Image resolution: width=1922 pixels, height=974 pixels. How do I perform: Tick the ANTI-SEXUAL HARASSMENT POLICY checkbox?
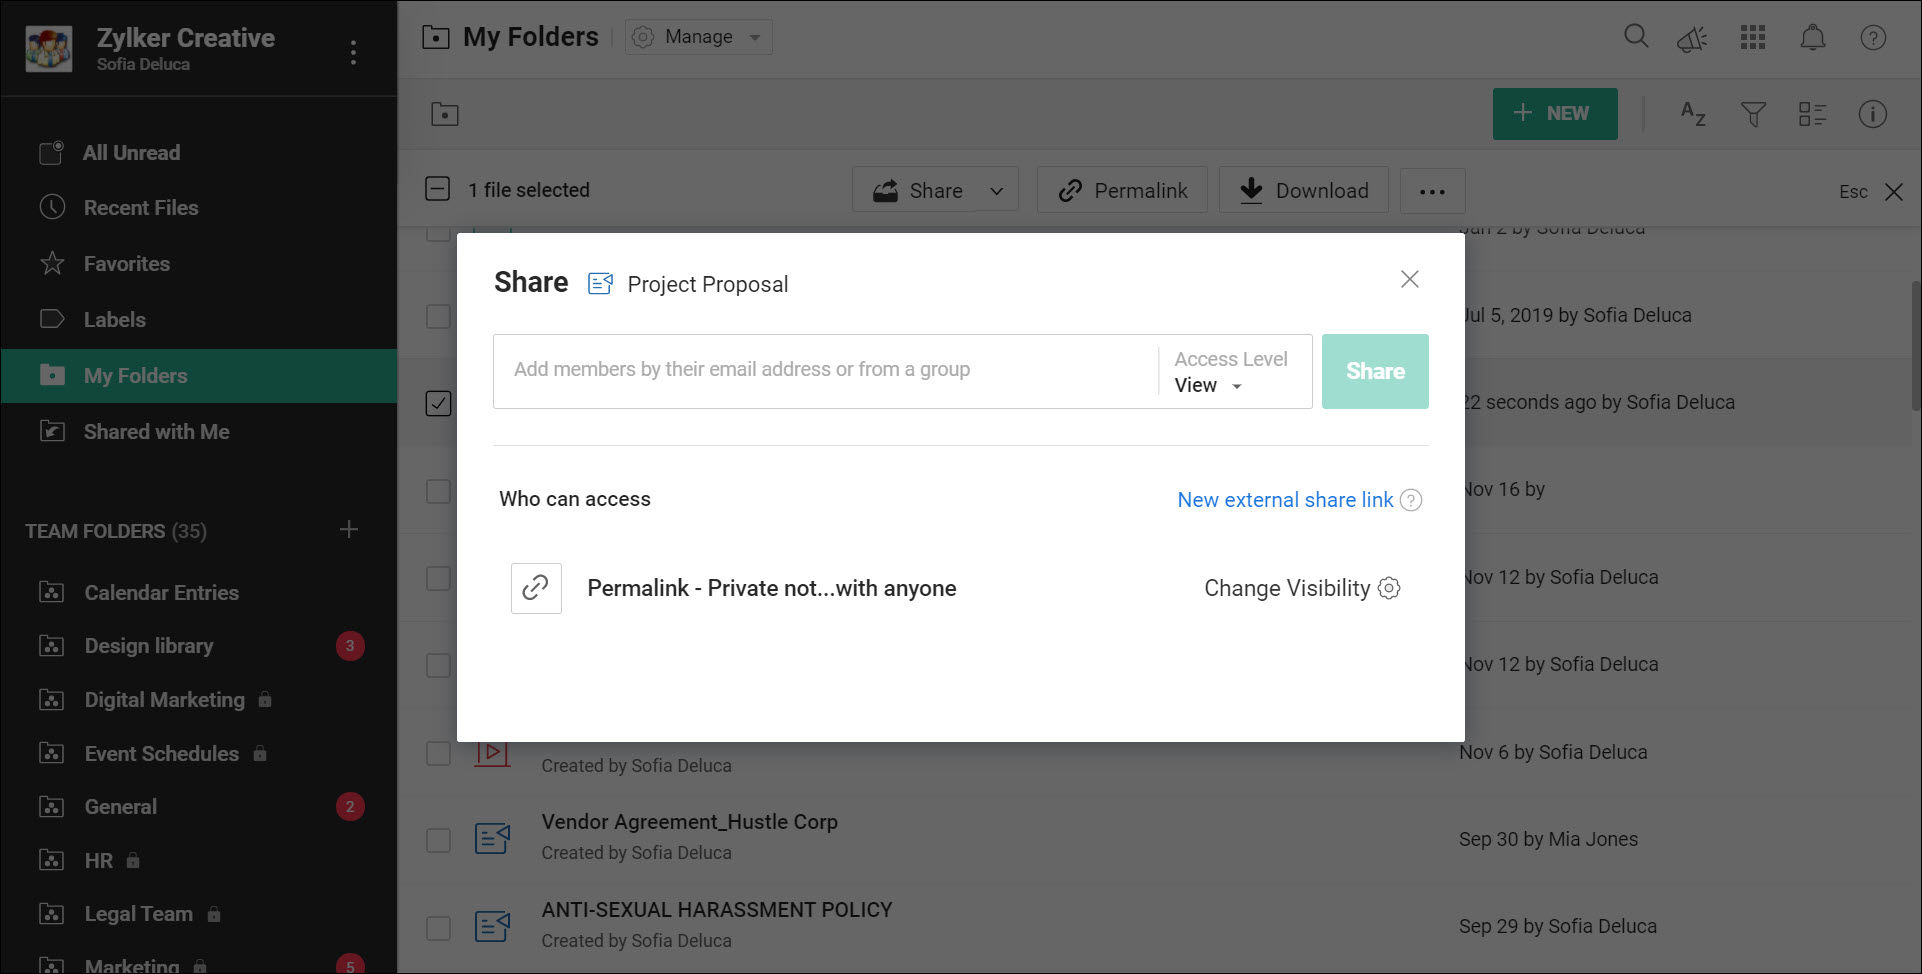(x=438, y=927)
